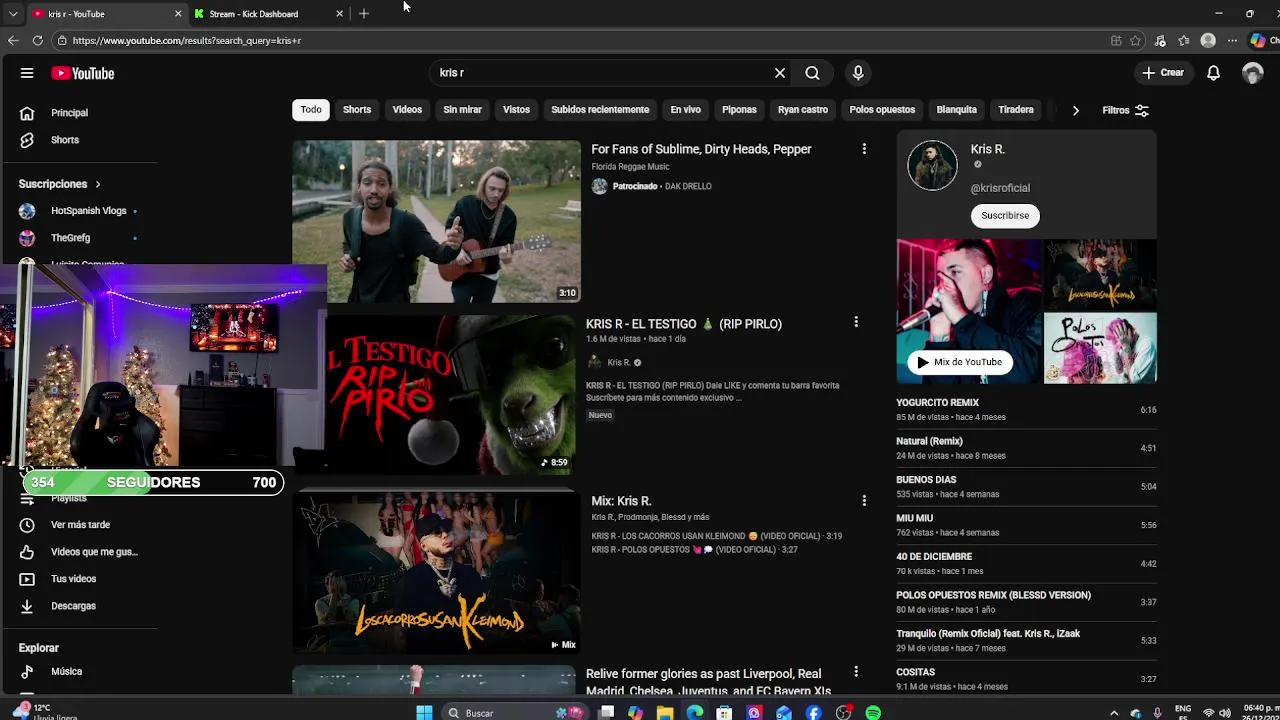
Task: Play COSITAS track
Action: (1026, 679)
